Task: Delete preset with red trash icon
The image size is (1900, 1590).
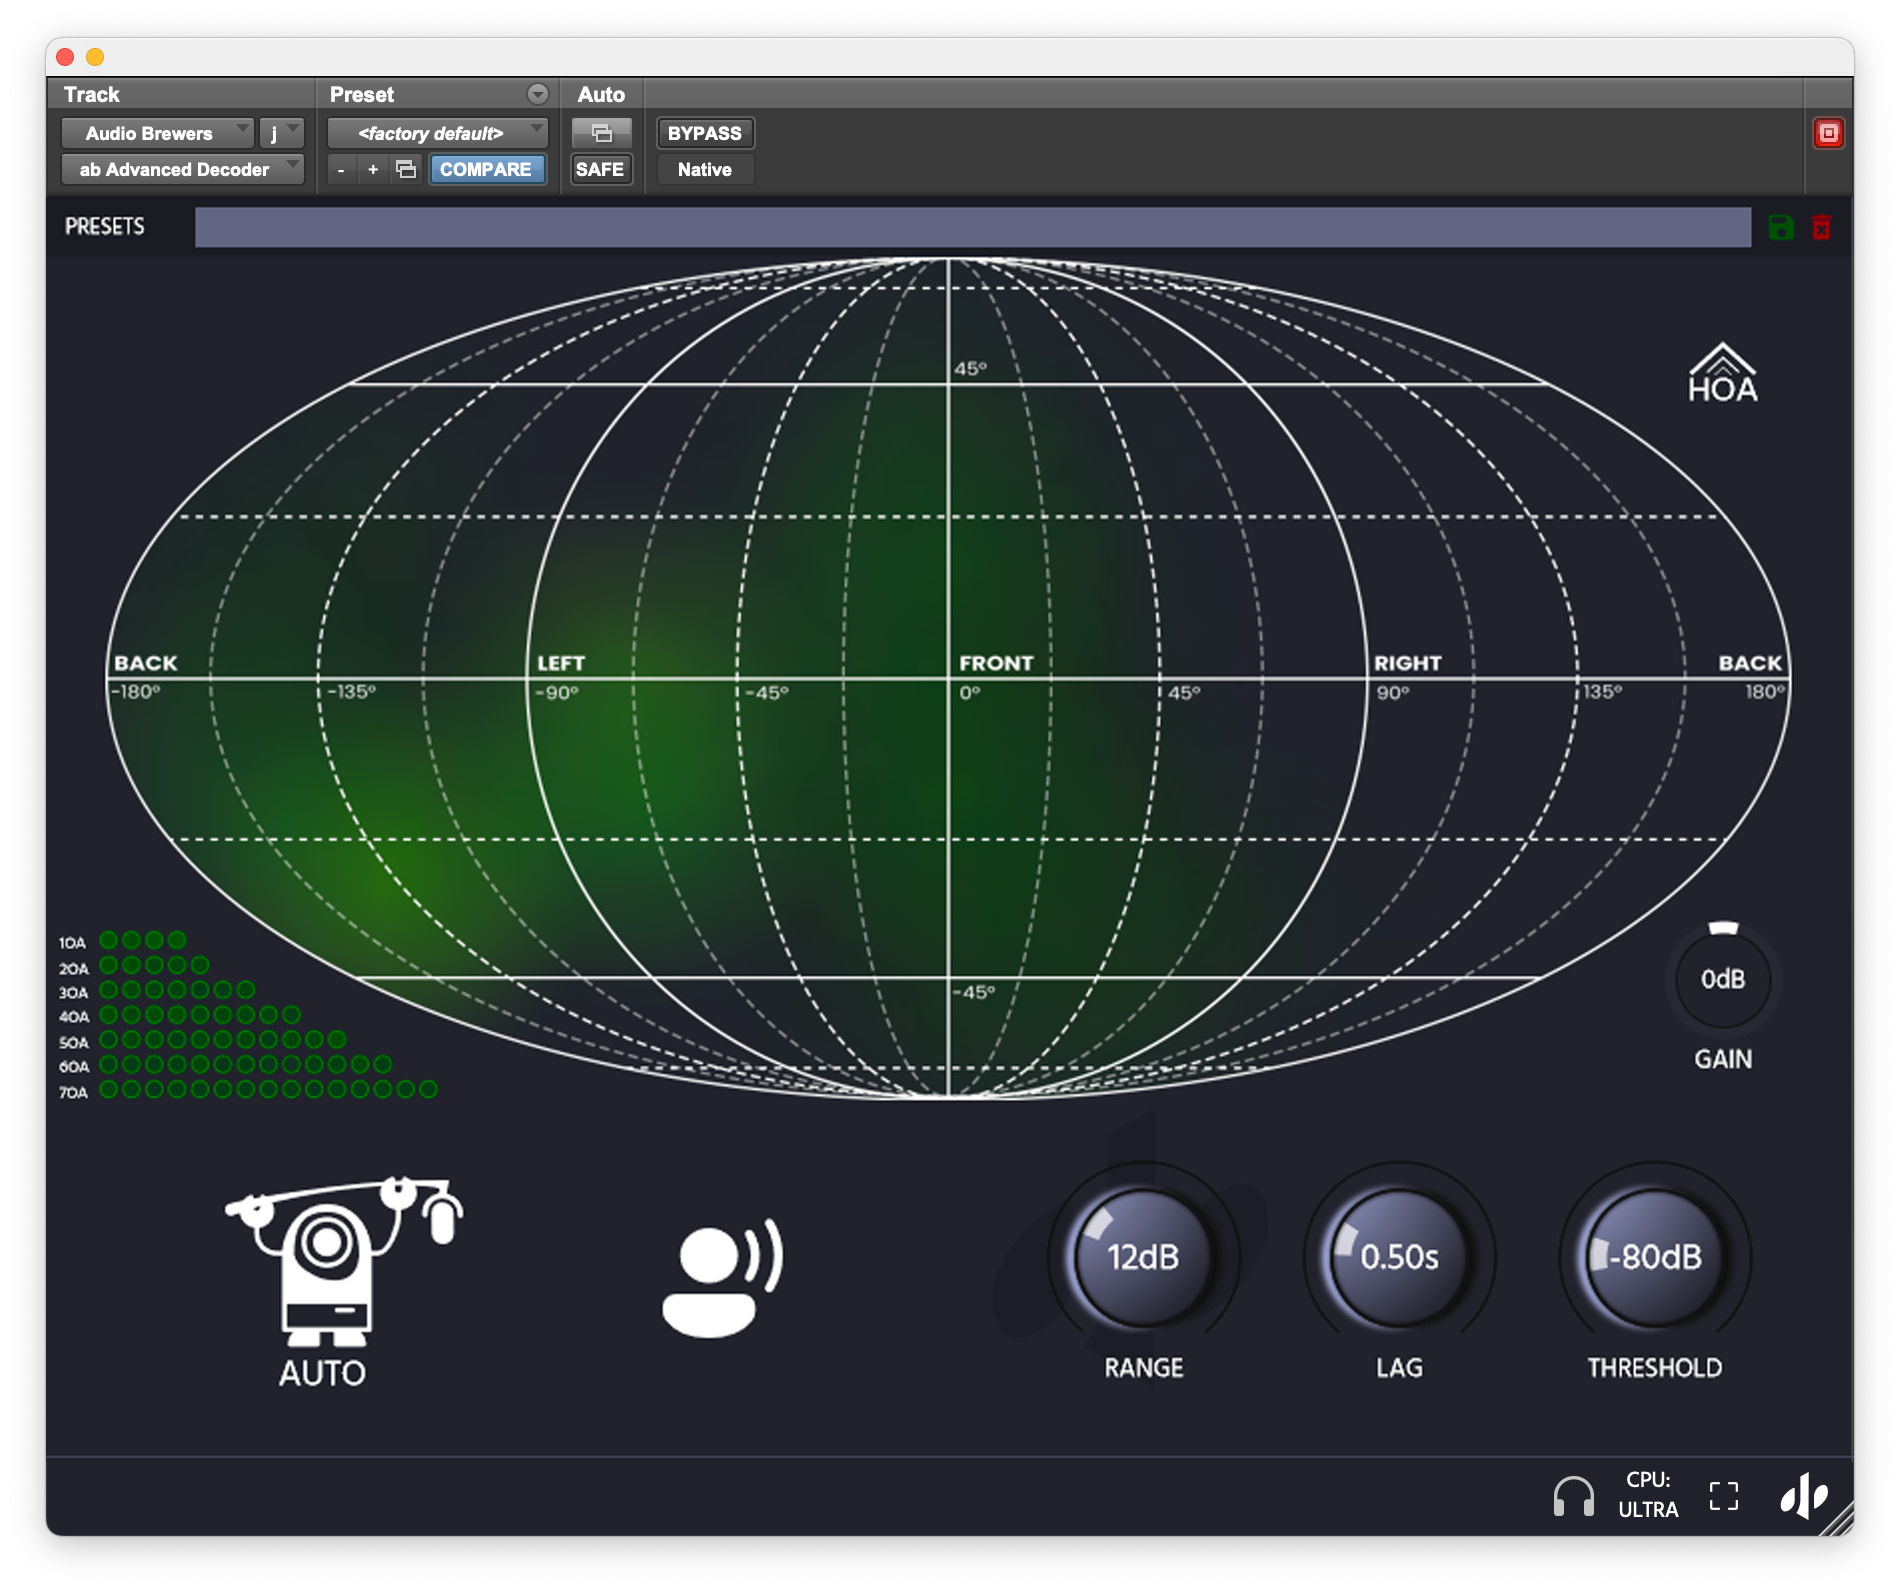Action: point(1821,227)
